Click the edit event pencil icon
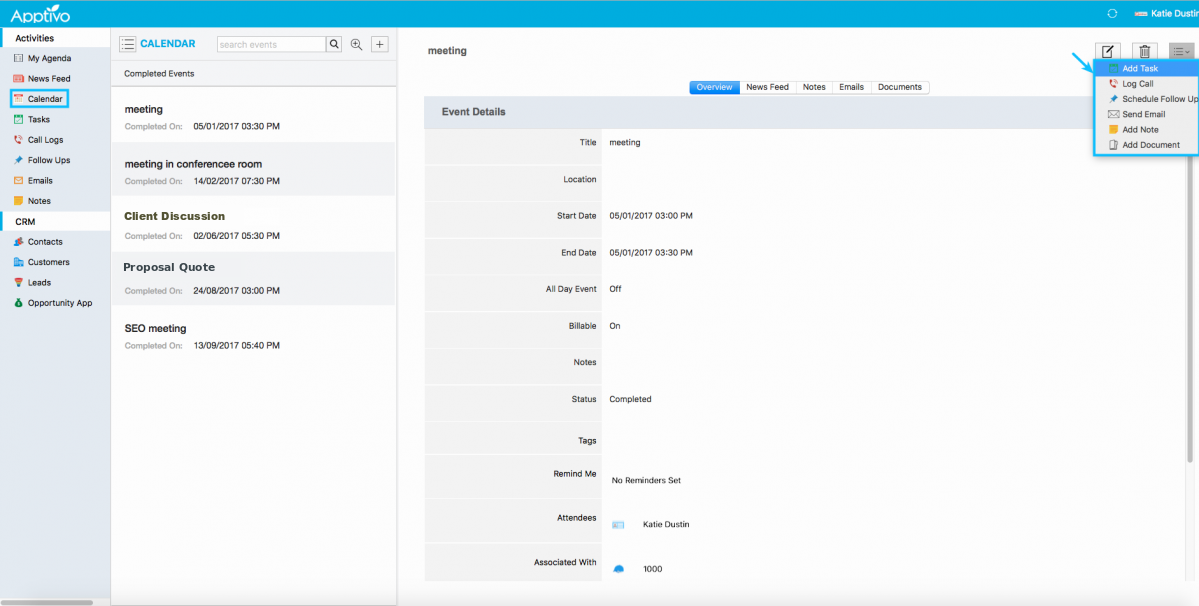The image size is (1199, 606). (1107, 52)
